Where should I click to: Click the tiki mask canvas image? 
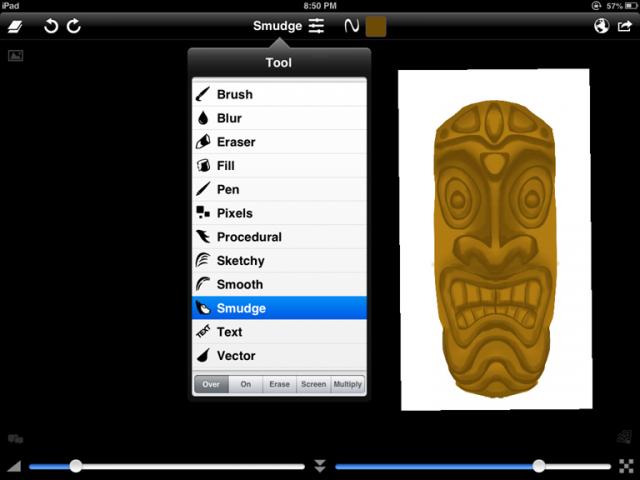click(494, 240)
